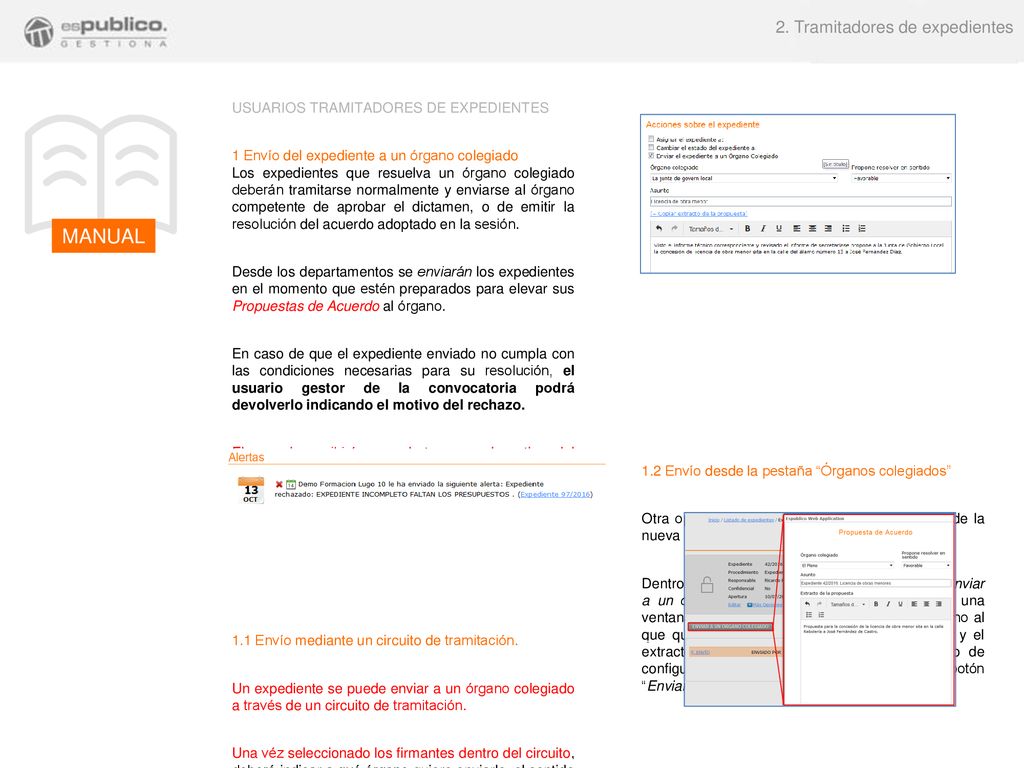Click the 'Propuestas de Acuerdo' red italic text
Screen dimensions: 1024x768
306,306
